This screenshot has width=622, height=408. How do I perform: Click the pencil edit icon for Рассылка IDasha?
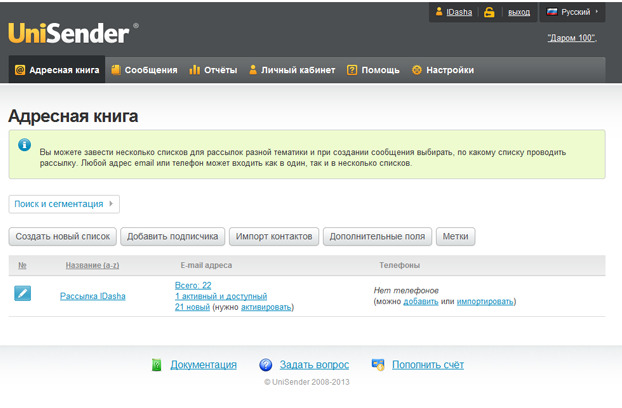pyautogui.click(x=23, y=293)
